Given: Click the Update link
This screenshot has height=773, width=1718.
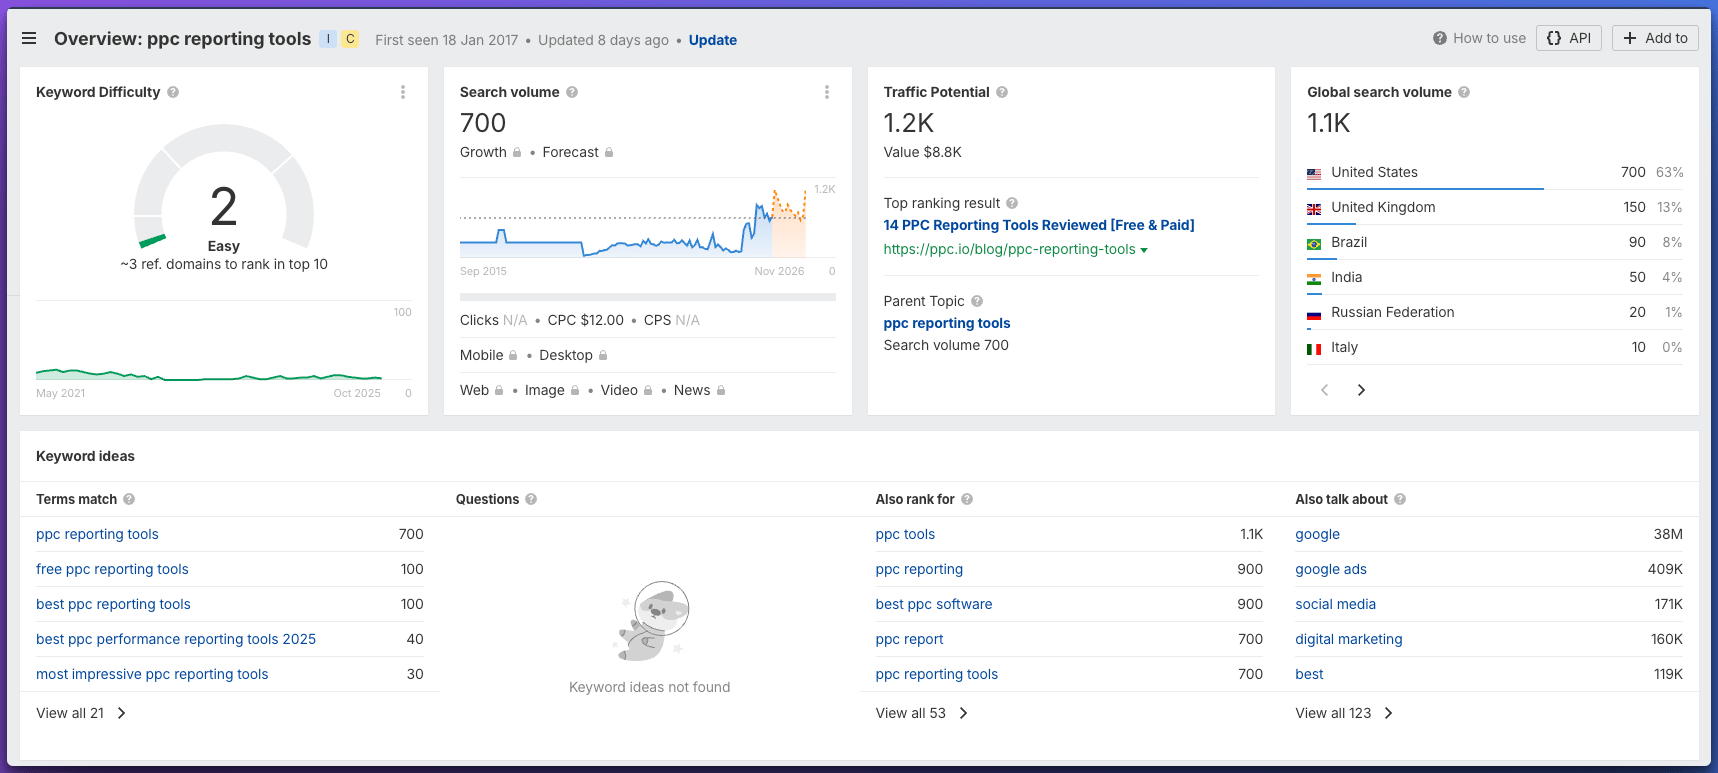Looking at the screenshot, I should pyautogui.click(x=712, y=40).
